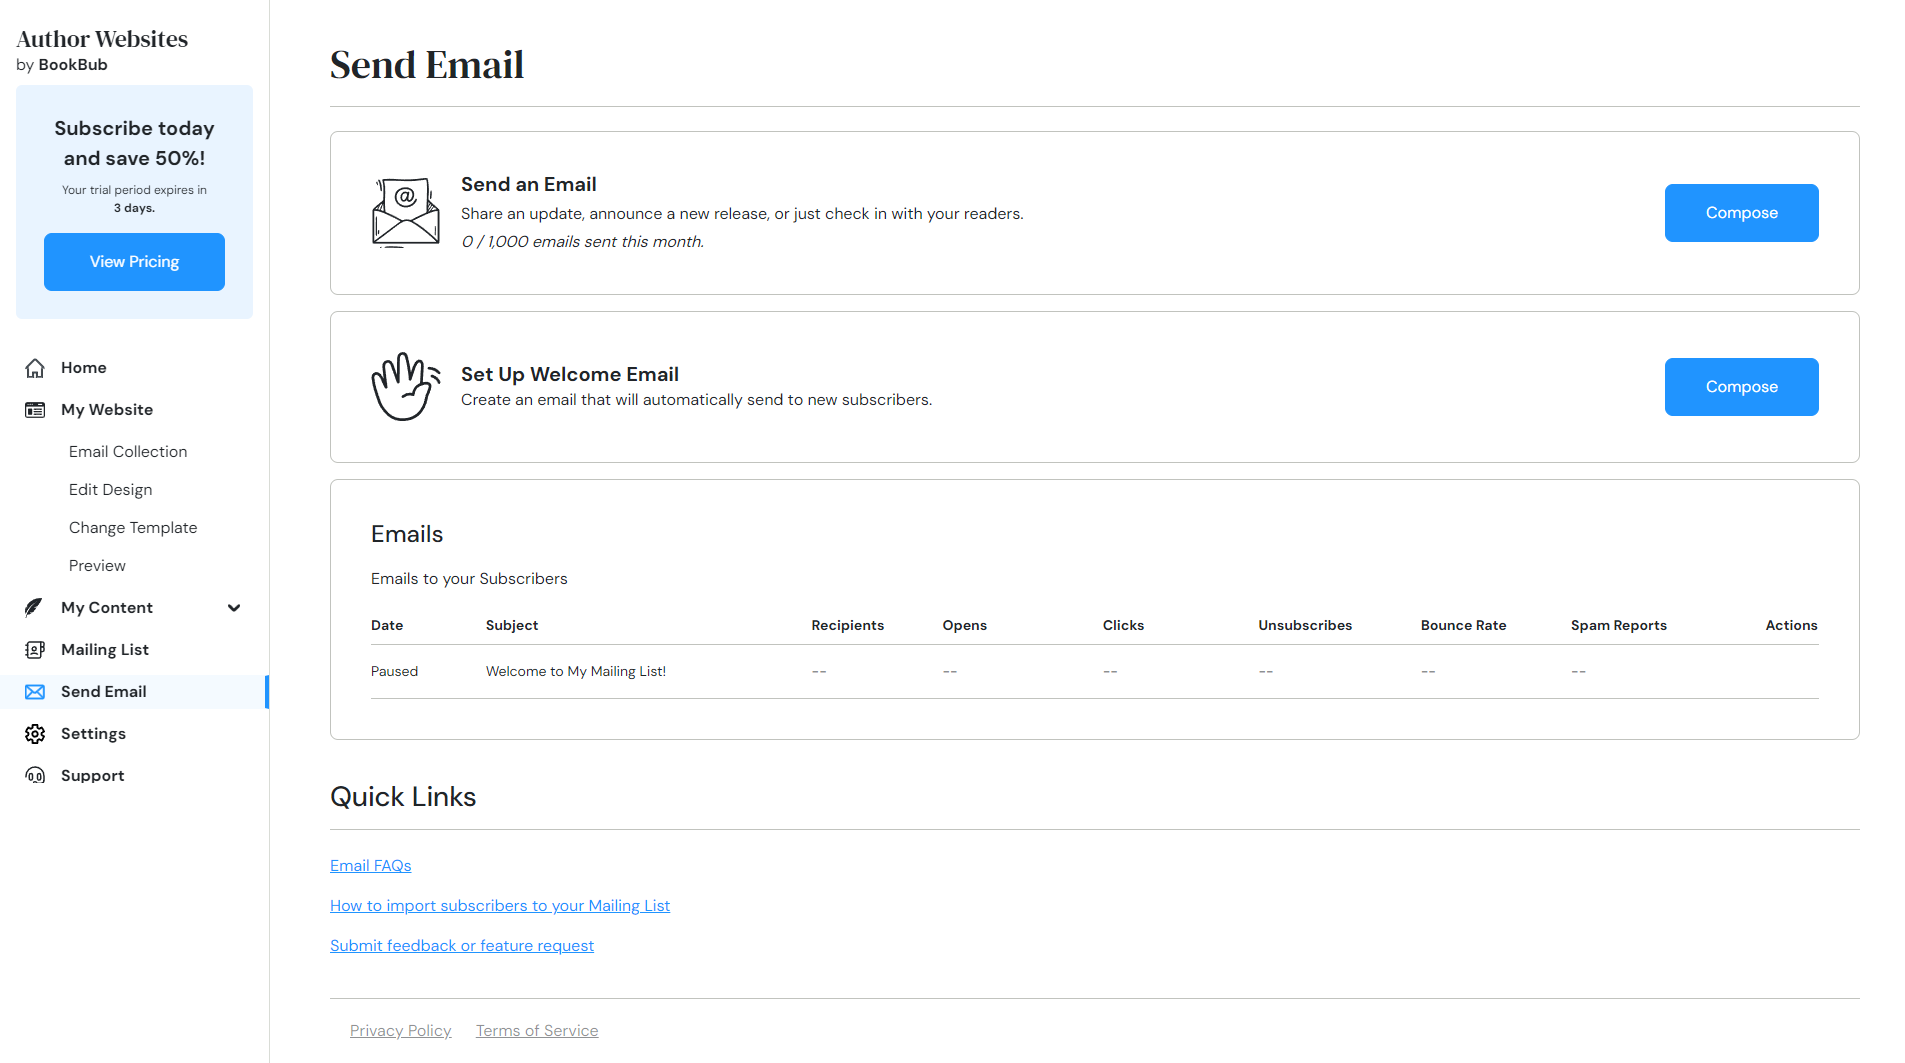
Task: Expand My Content with the chevron arrow
Action: coord(234,608)
